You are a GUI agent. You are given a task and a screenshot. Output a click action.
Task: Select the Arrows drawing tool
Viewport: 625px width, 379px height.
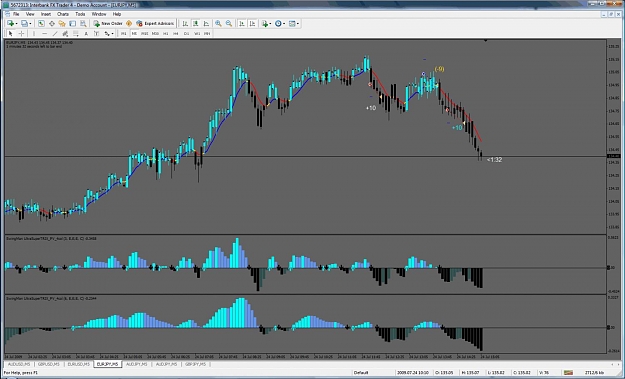(107, 34)
